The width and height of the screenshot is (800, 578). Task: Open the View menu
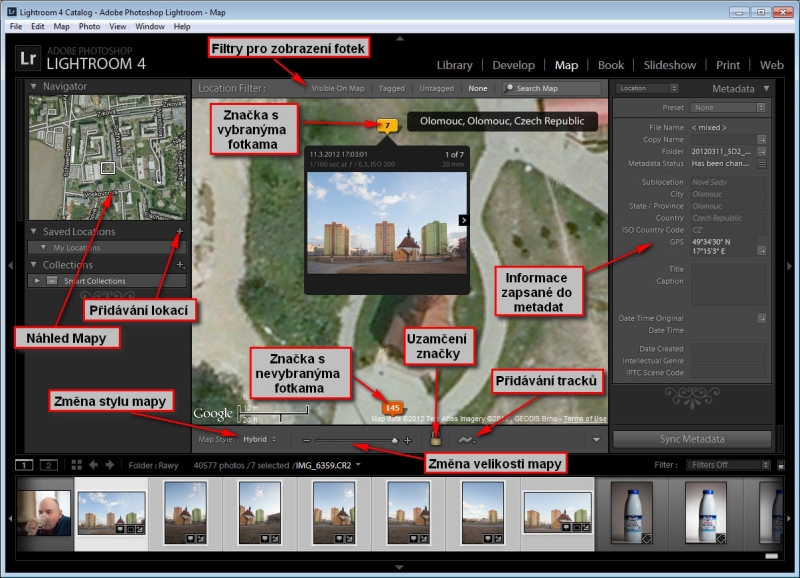click(x=117, y=27)
